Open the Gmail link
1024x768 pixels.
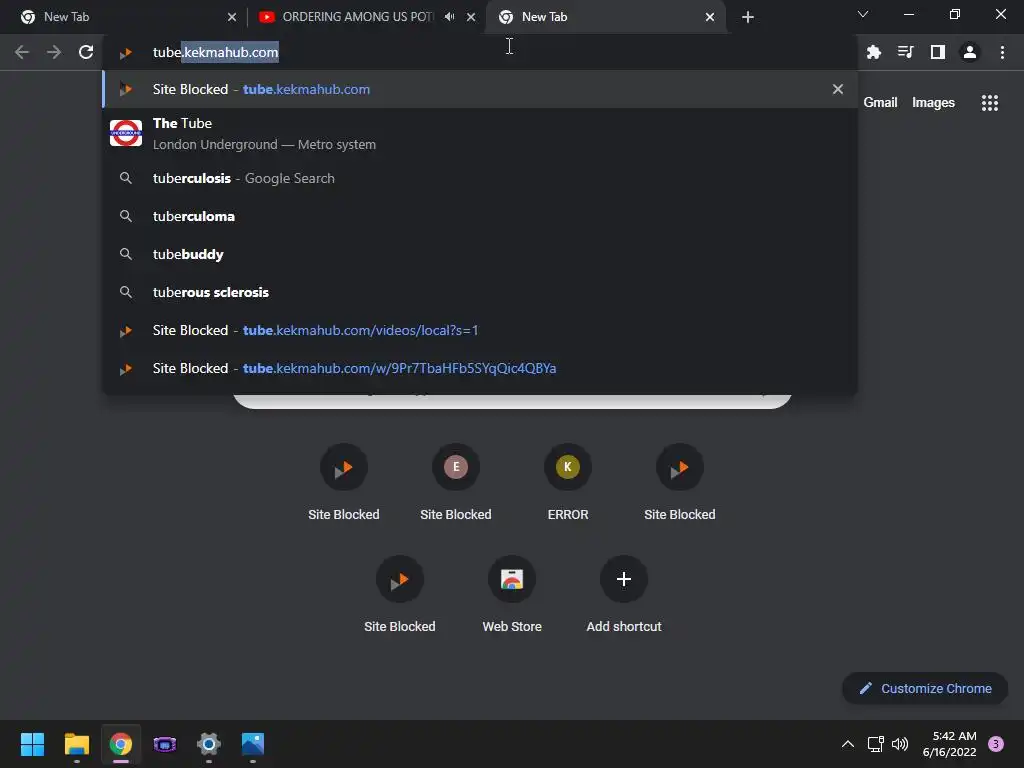tap(880, 103)
